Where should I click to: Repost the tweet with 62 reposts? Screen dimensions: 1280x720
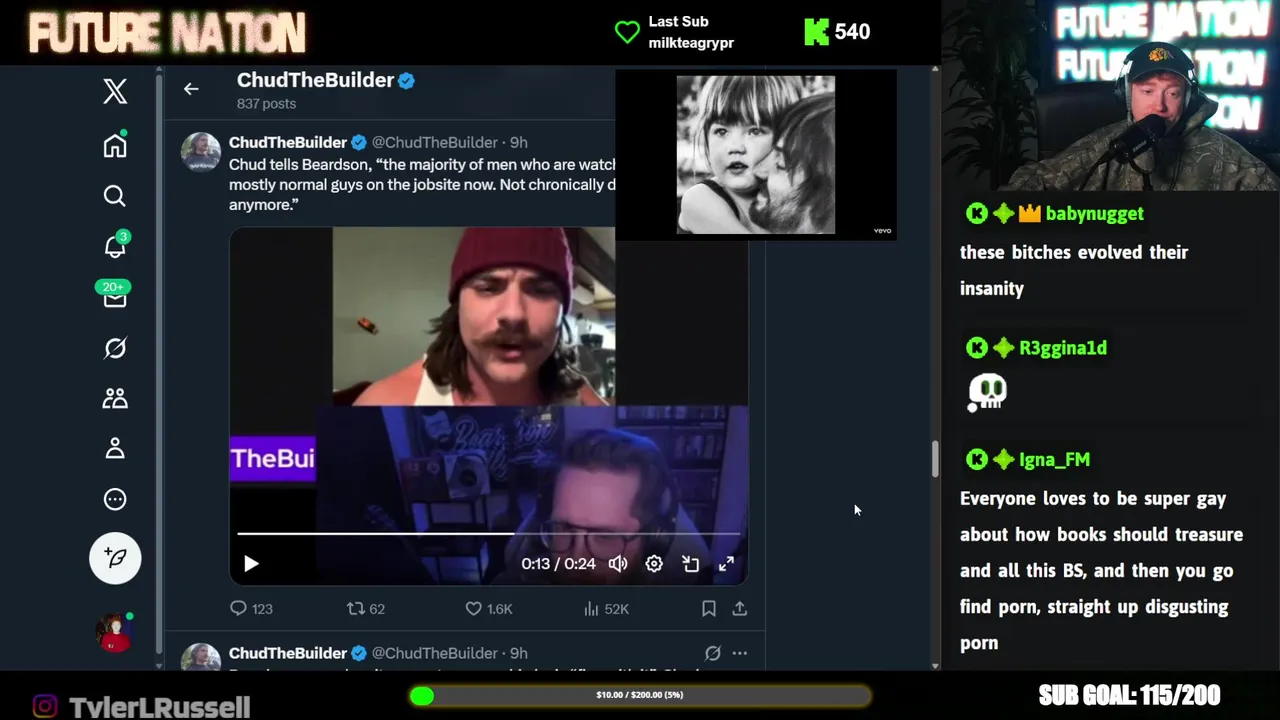point(365,608)
